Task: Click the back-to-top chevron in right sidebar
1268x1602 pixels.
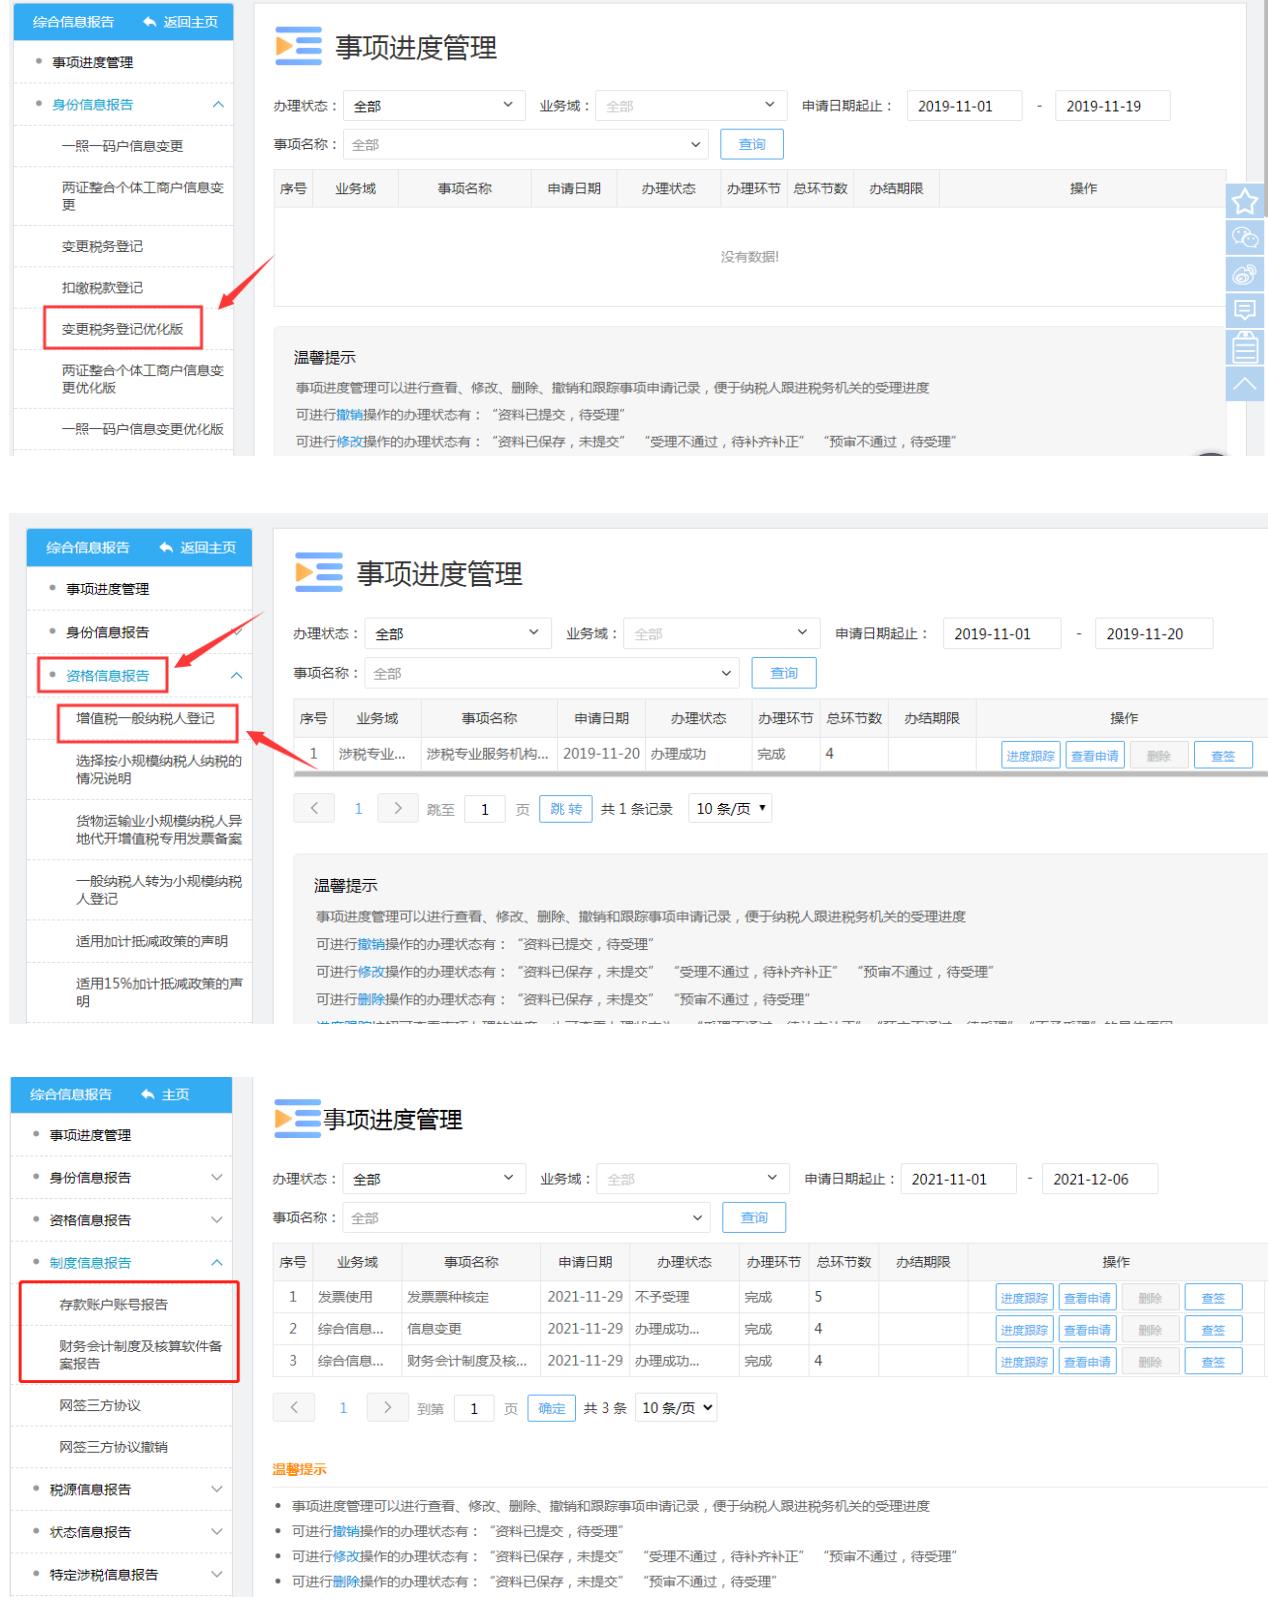Action: coord(1245,383)
